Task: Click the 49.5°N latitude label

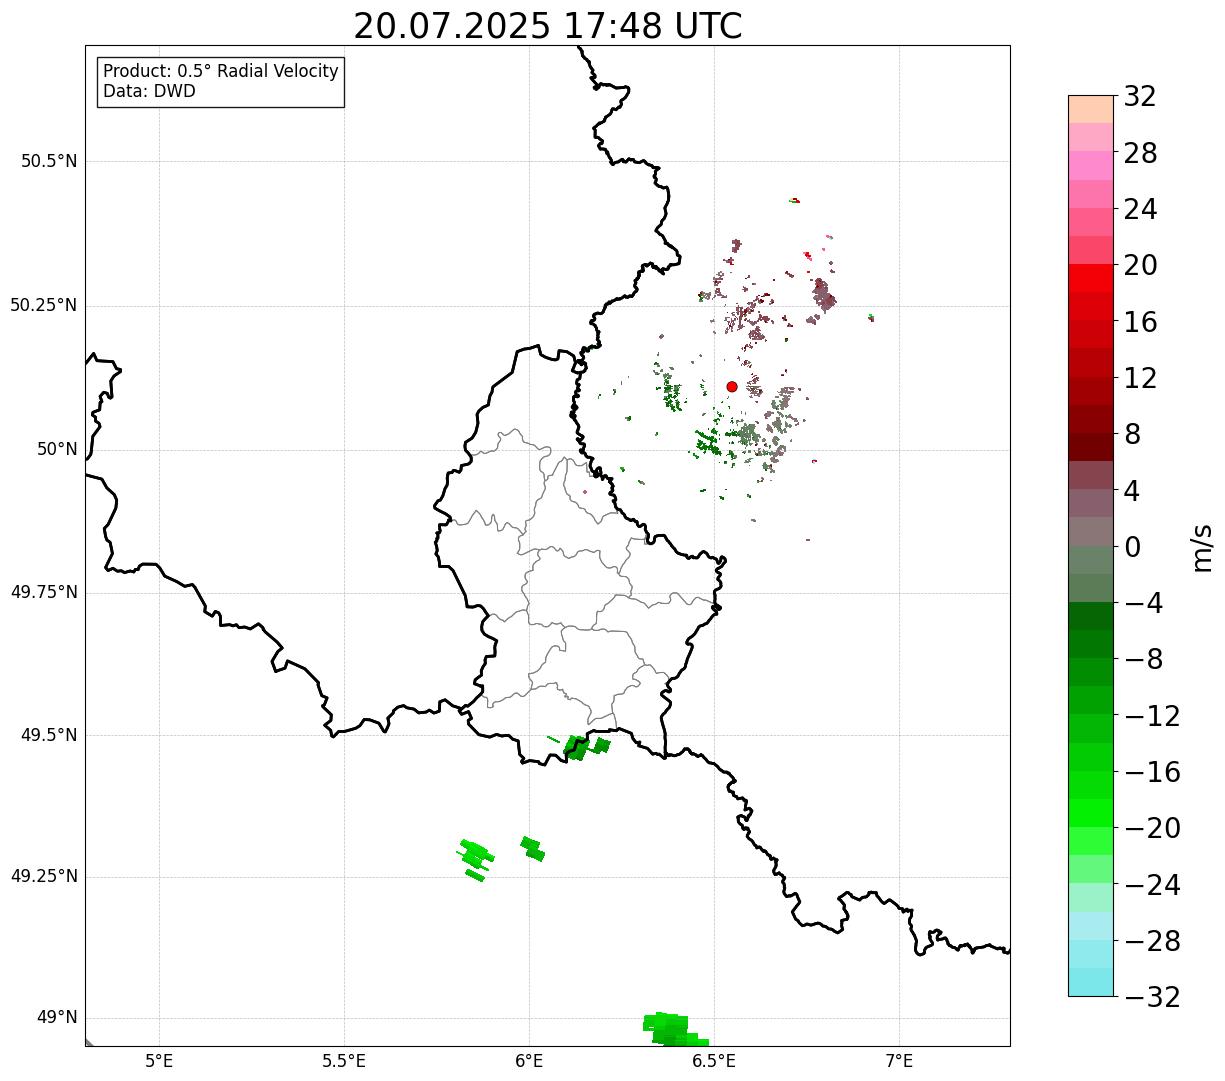Action: pyautogui.click(x=49, y=735)
